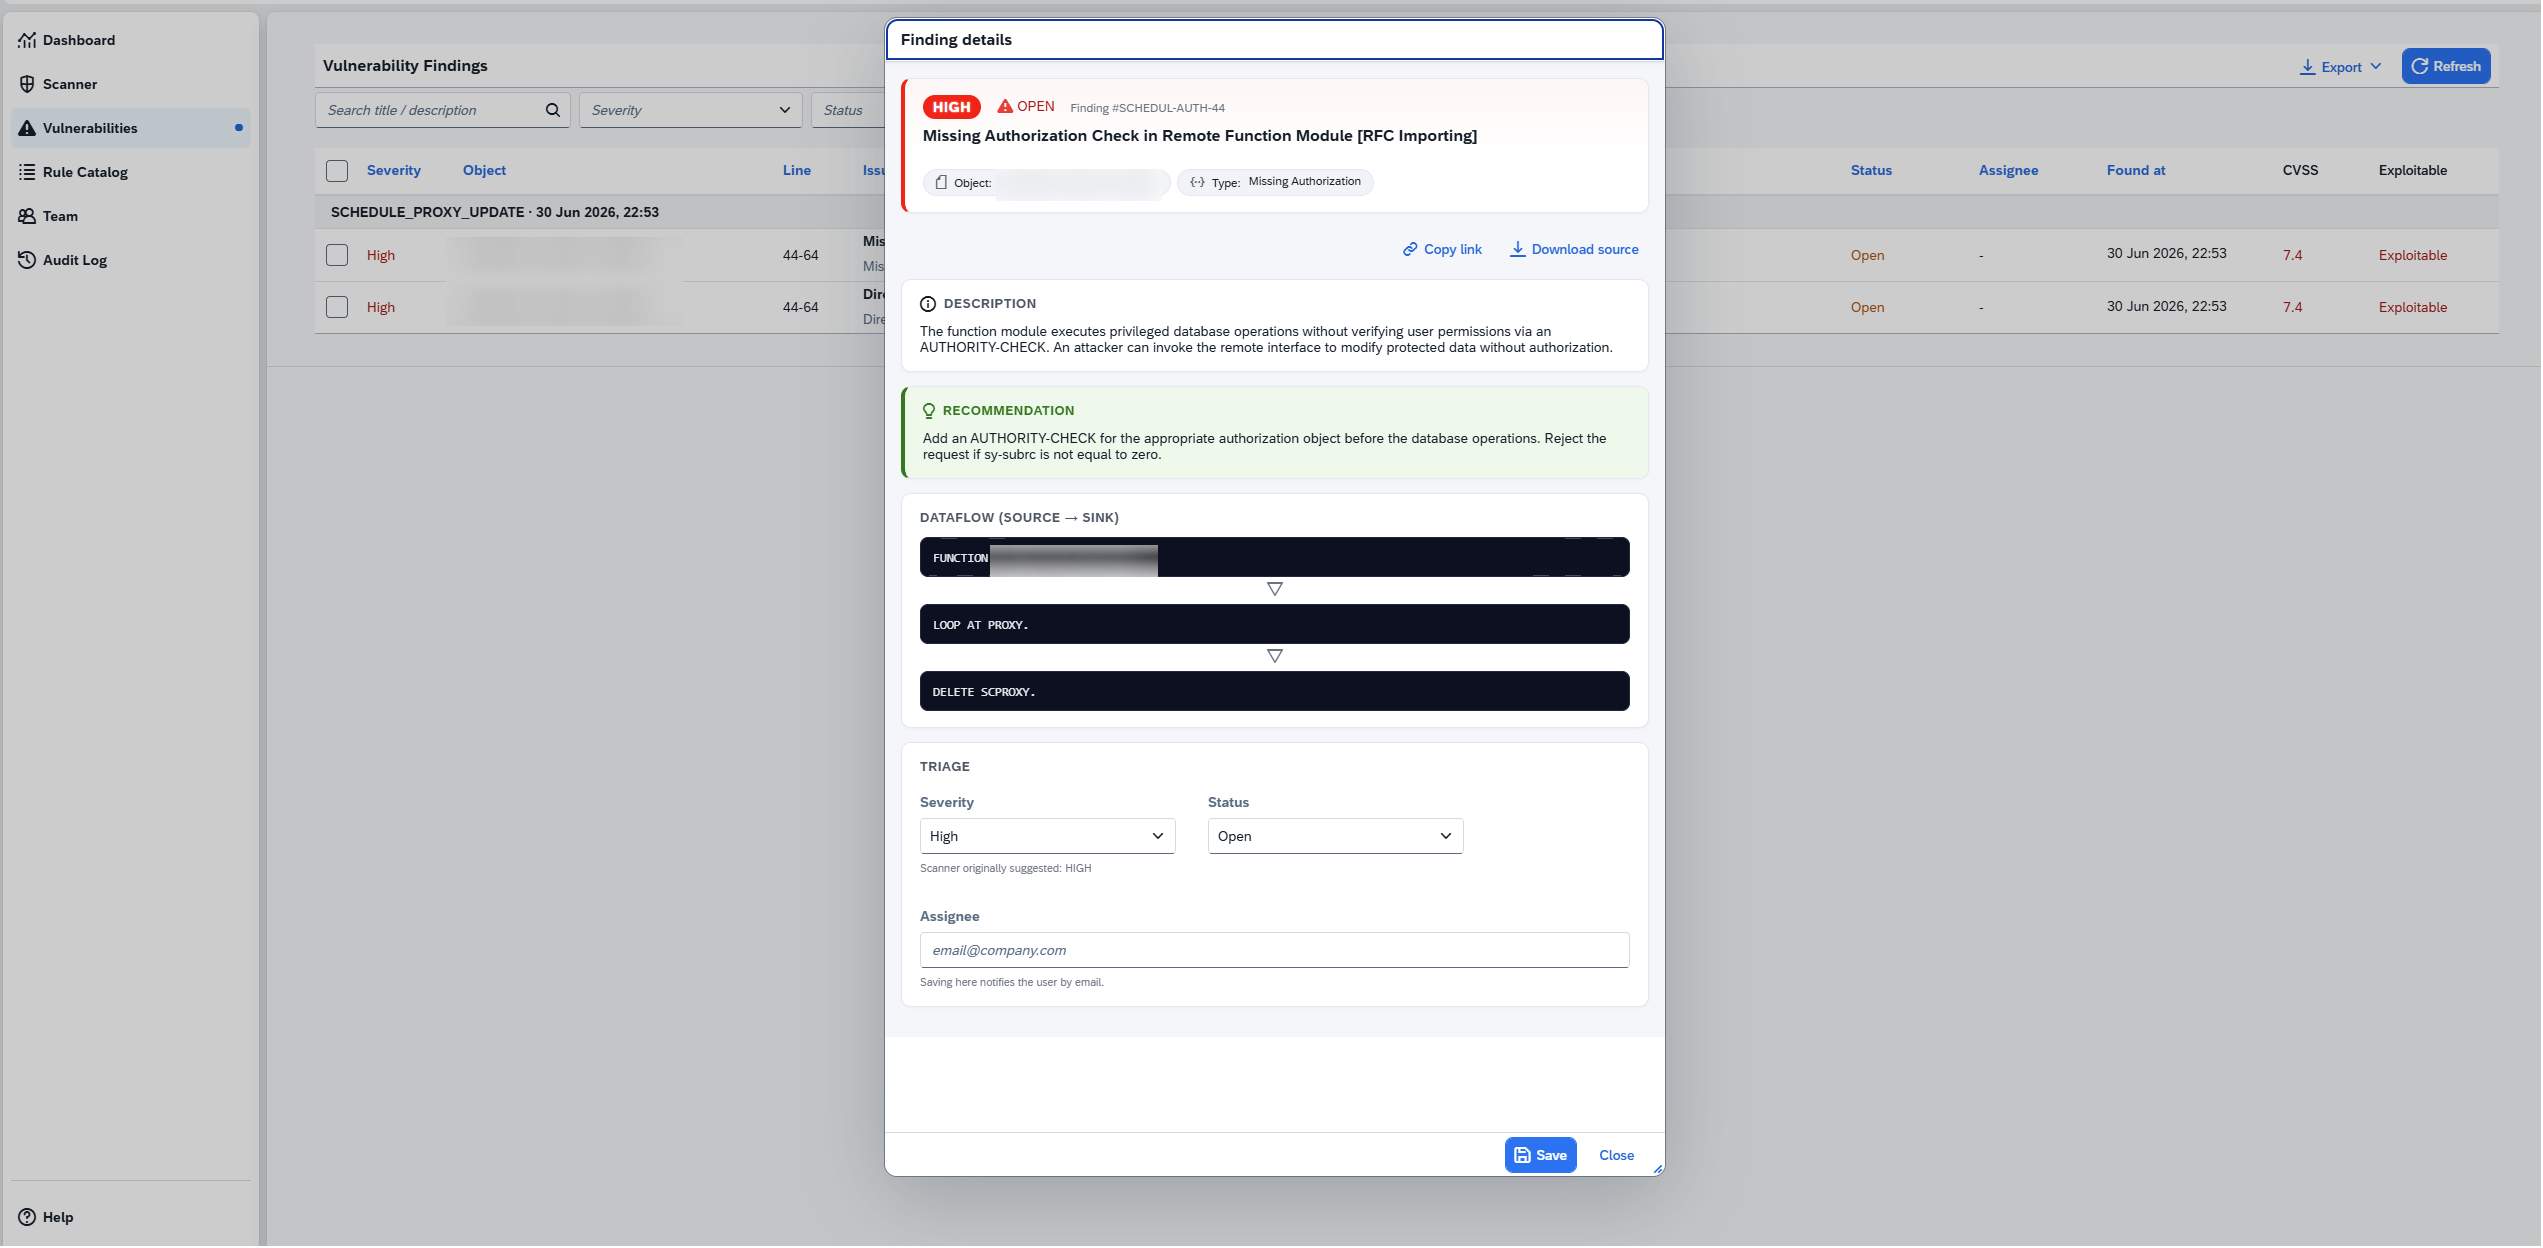Click the Download source arrow icon
Viewport: 2543px width, 1248px height.
(x=1517, y=249)
